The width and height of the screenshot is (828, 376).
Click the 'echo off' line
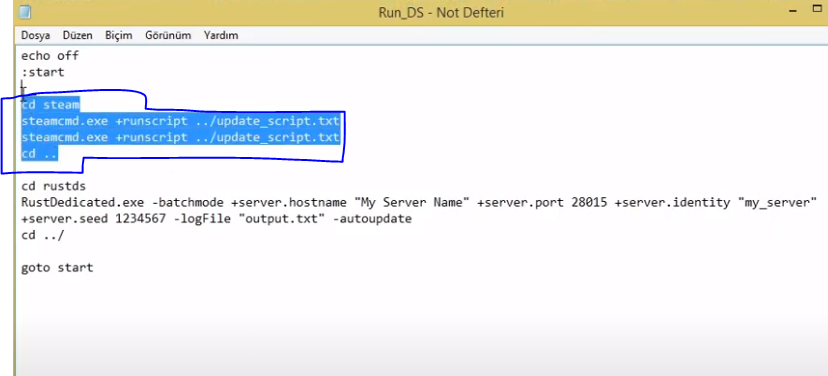50,55
